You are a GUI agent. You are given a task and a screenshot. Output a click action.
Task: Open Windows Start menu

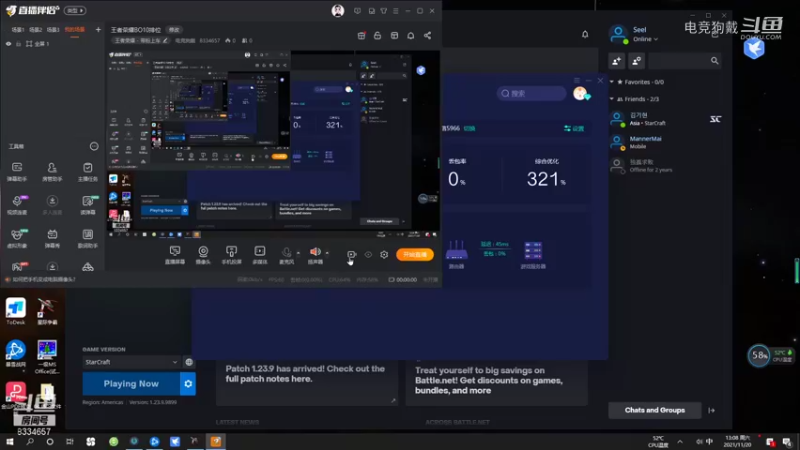[x=10, y=441]
